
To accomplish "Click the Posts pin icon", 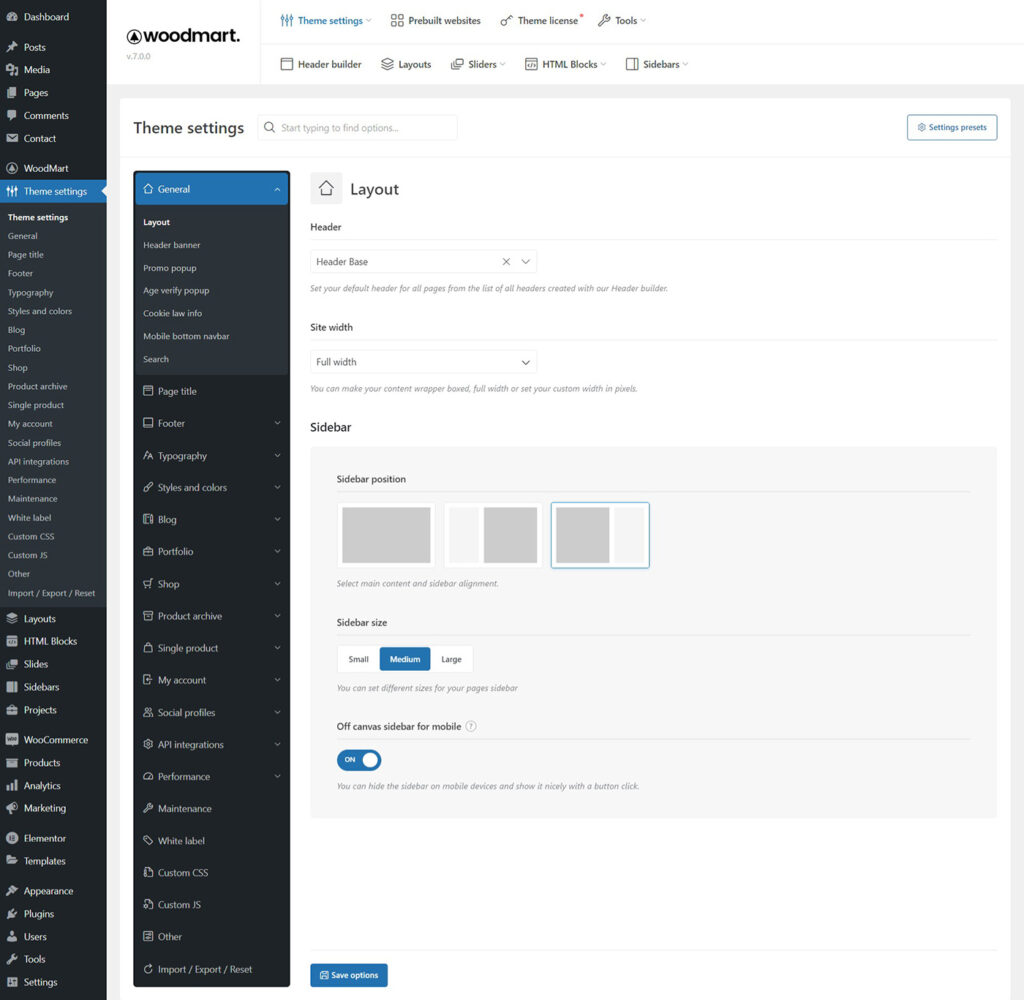I will pos(12,47).
